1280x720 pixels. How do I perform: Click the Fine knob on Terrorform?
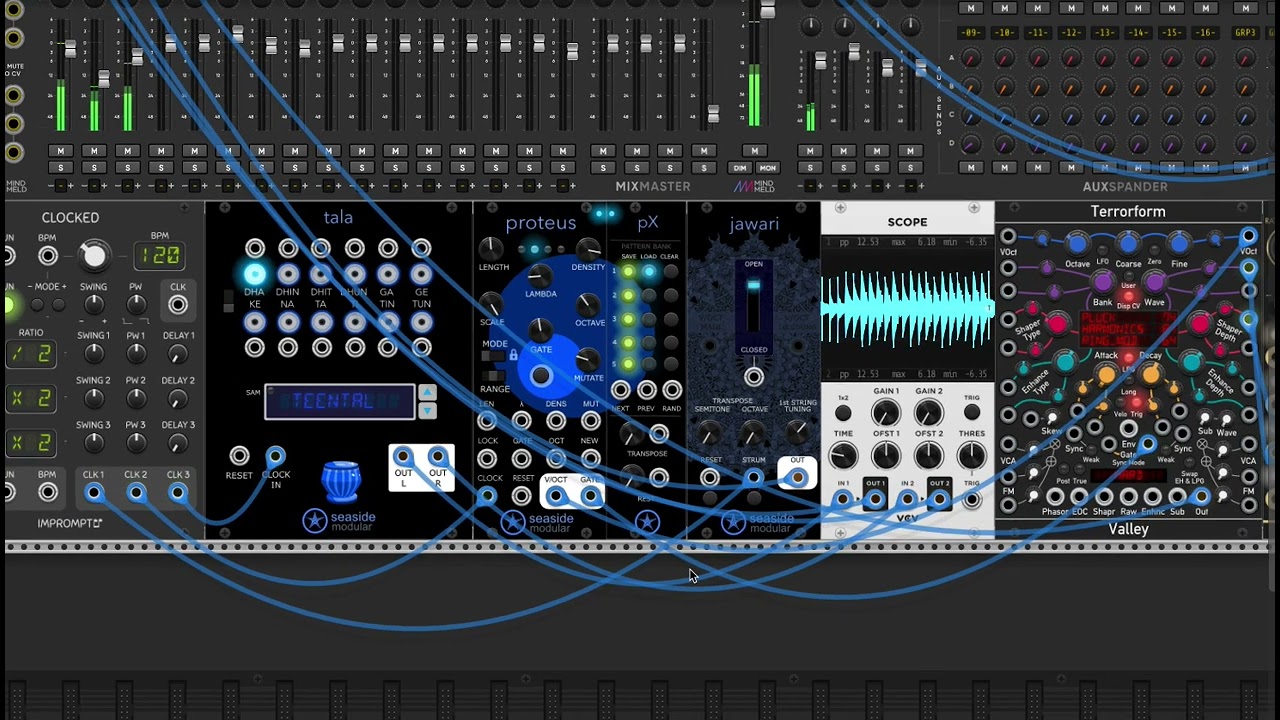pyautogui.click(x=1179, y=244)
